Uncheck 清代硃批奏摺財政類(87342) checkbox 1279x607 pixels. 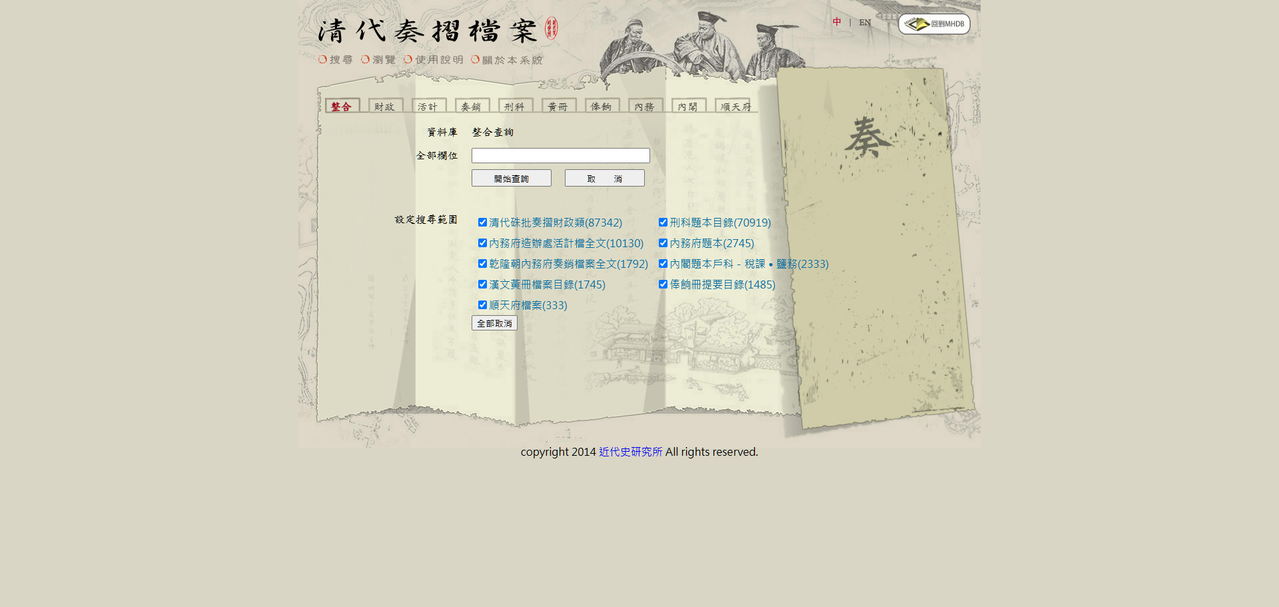tap(482, 222)
